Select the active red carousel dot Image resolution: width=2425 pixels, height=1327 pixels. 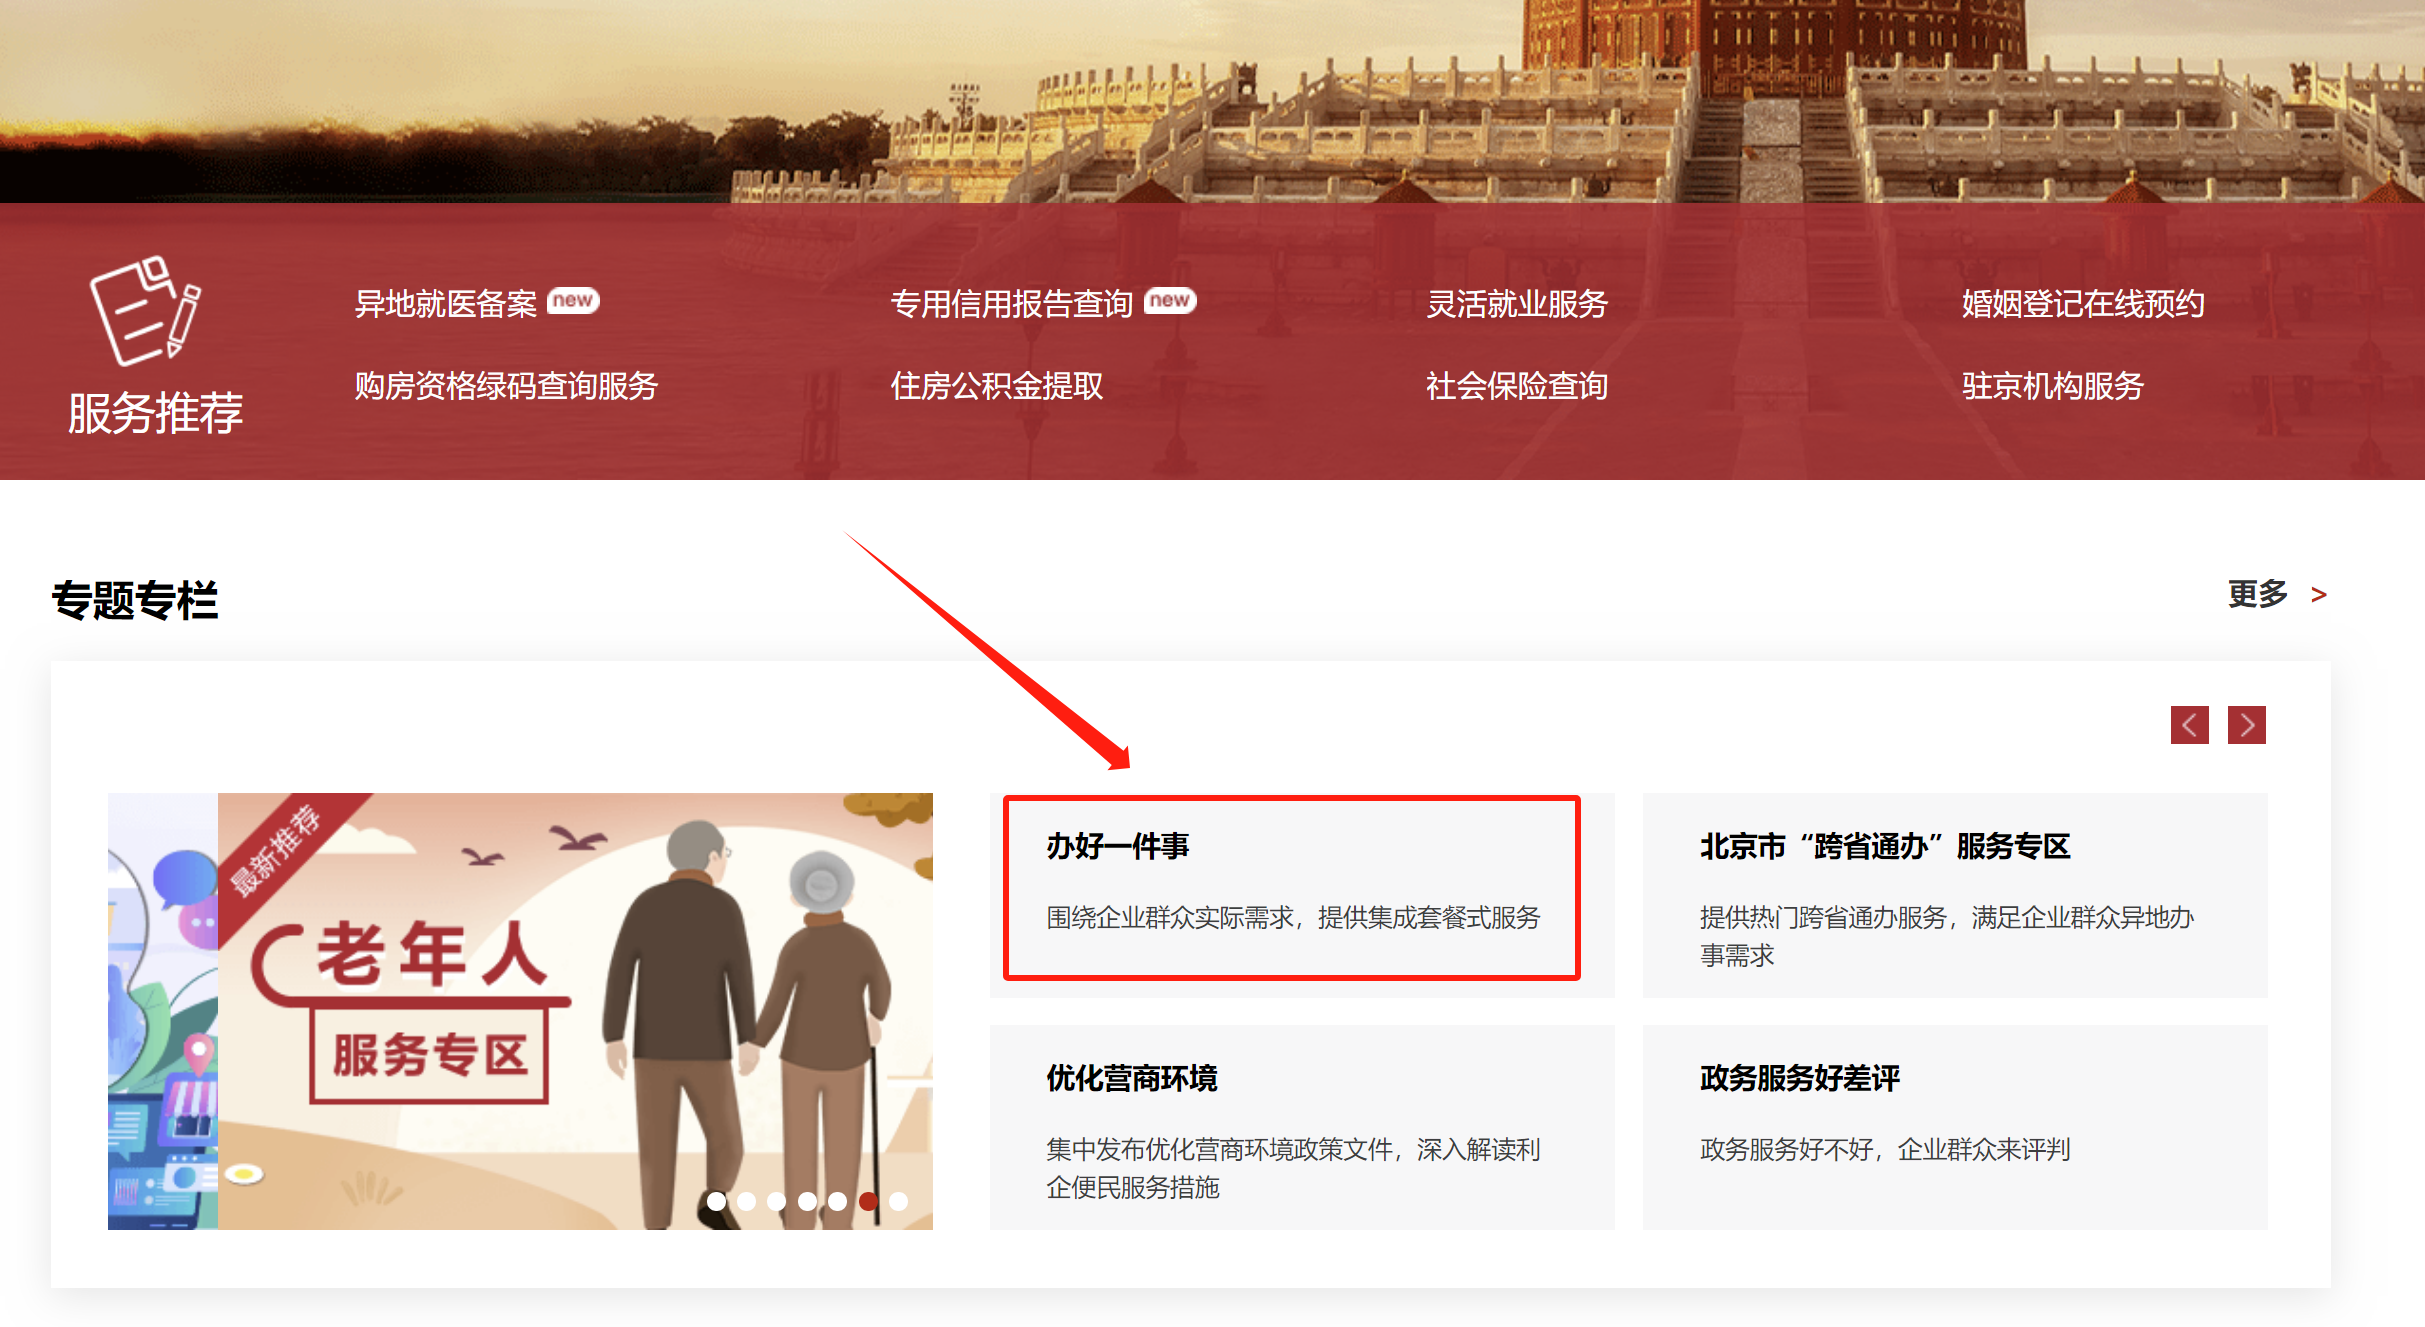click(868, 1201)
